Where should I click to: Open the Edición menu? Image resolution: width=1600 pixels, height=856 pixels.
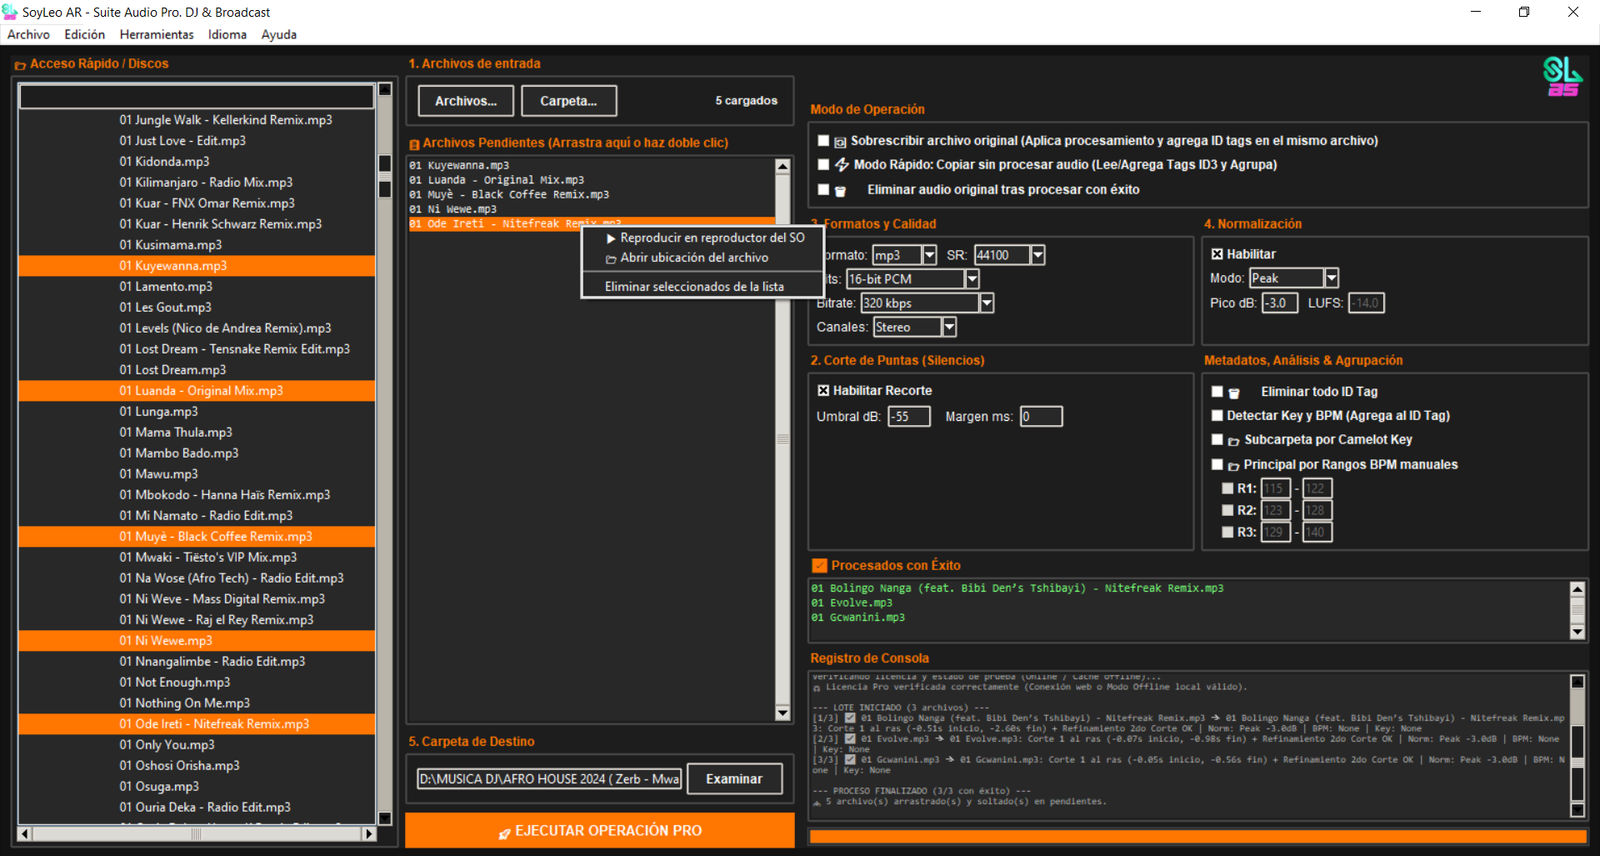pyautogui.click(x=84, y=34)
